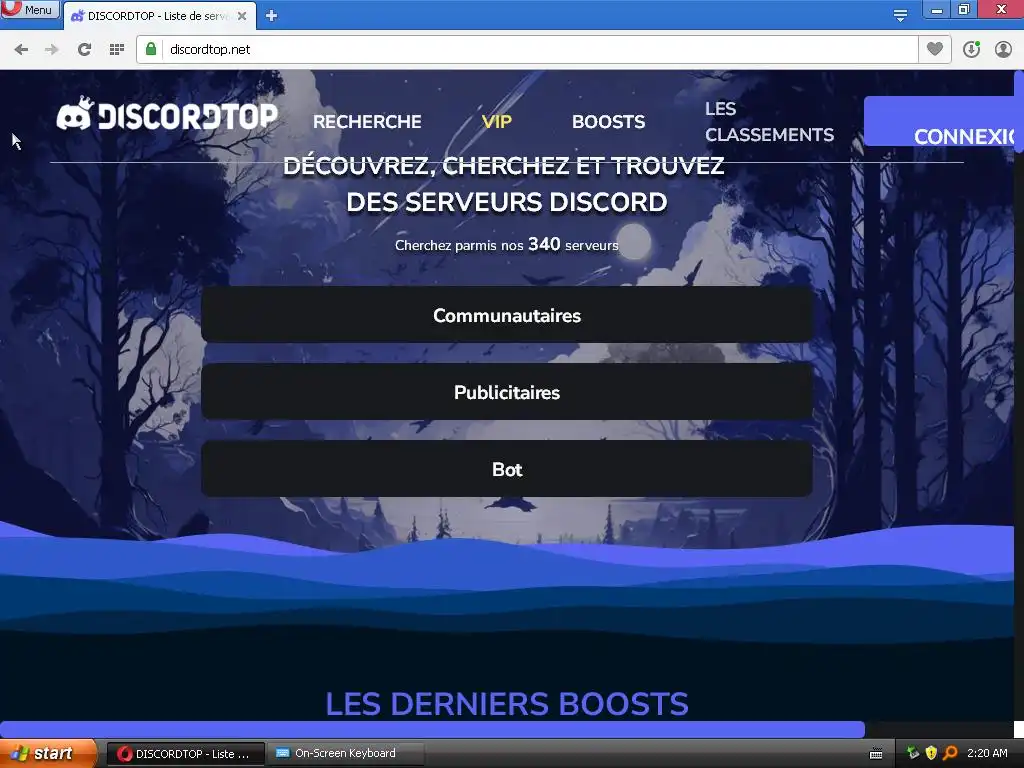Choose the Publicitaires category button

click(x=507, y=392)
